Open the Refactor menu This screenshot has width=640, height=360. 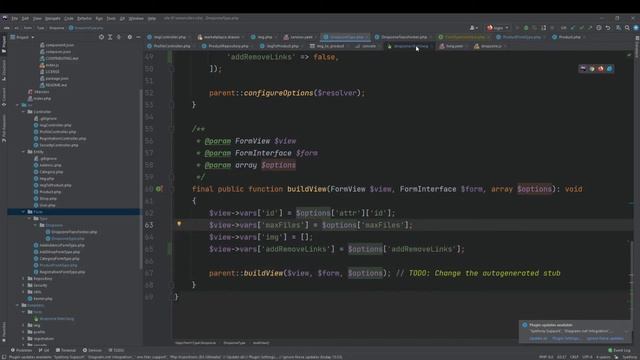click(x=84, y=18)
